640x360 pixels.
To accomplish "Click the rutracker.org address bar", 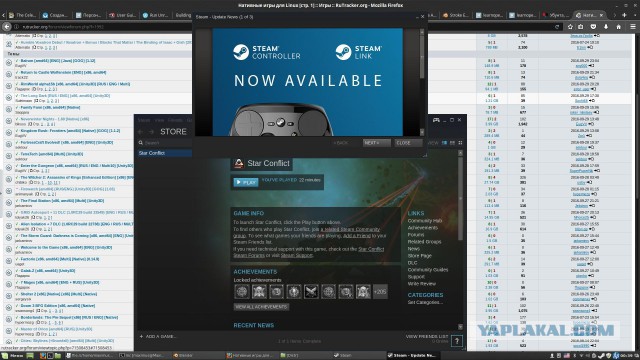I will (102, 27).
